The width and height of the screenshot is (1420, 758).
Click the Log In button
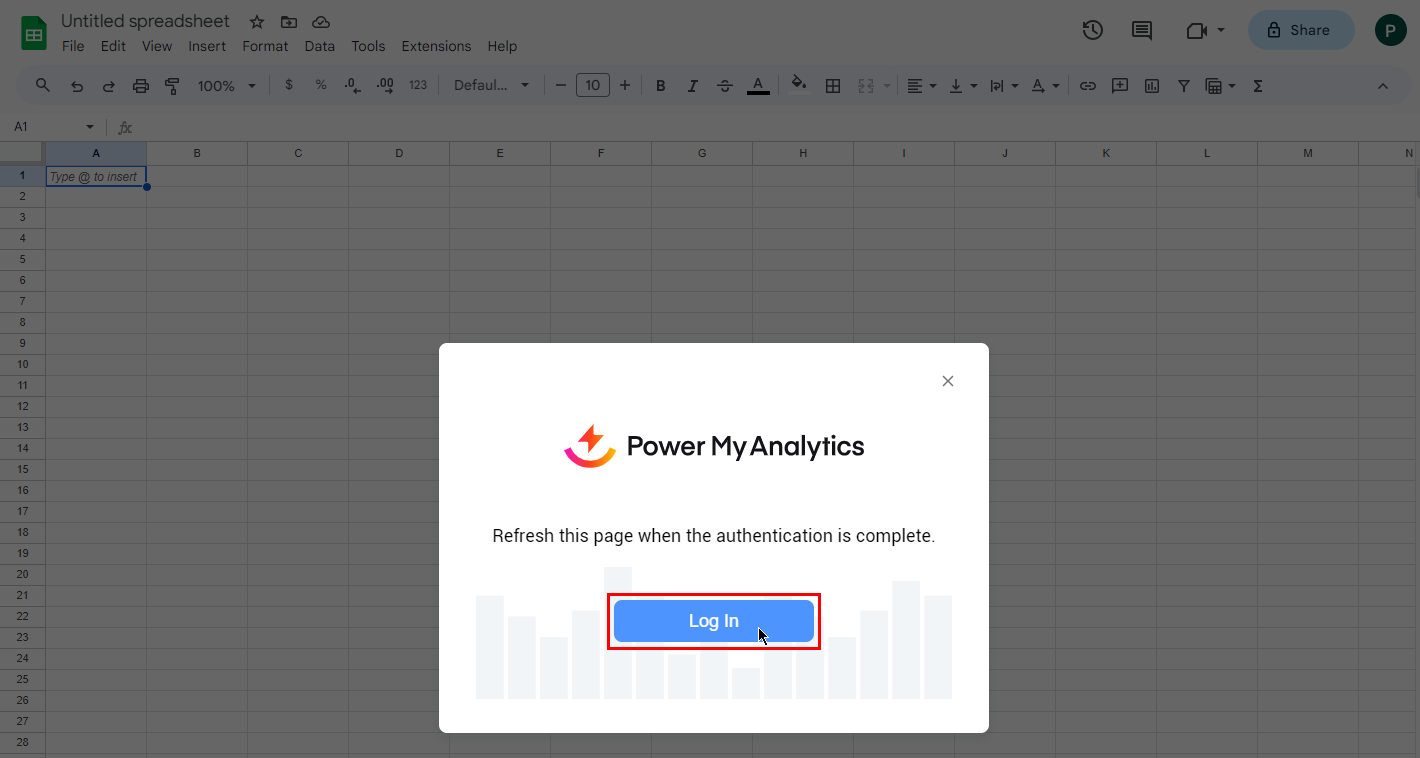pyautogui.click(x=713, y=621)
